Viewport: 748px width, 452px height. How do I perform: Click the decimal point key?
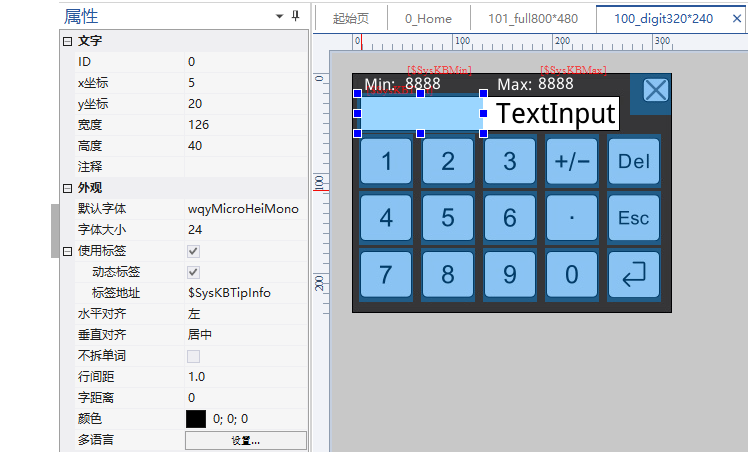click(x=571, y=218)
